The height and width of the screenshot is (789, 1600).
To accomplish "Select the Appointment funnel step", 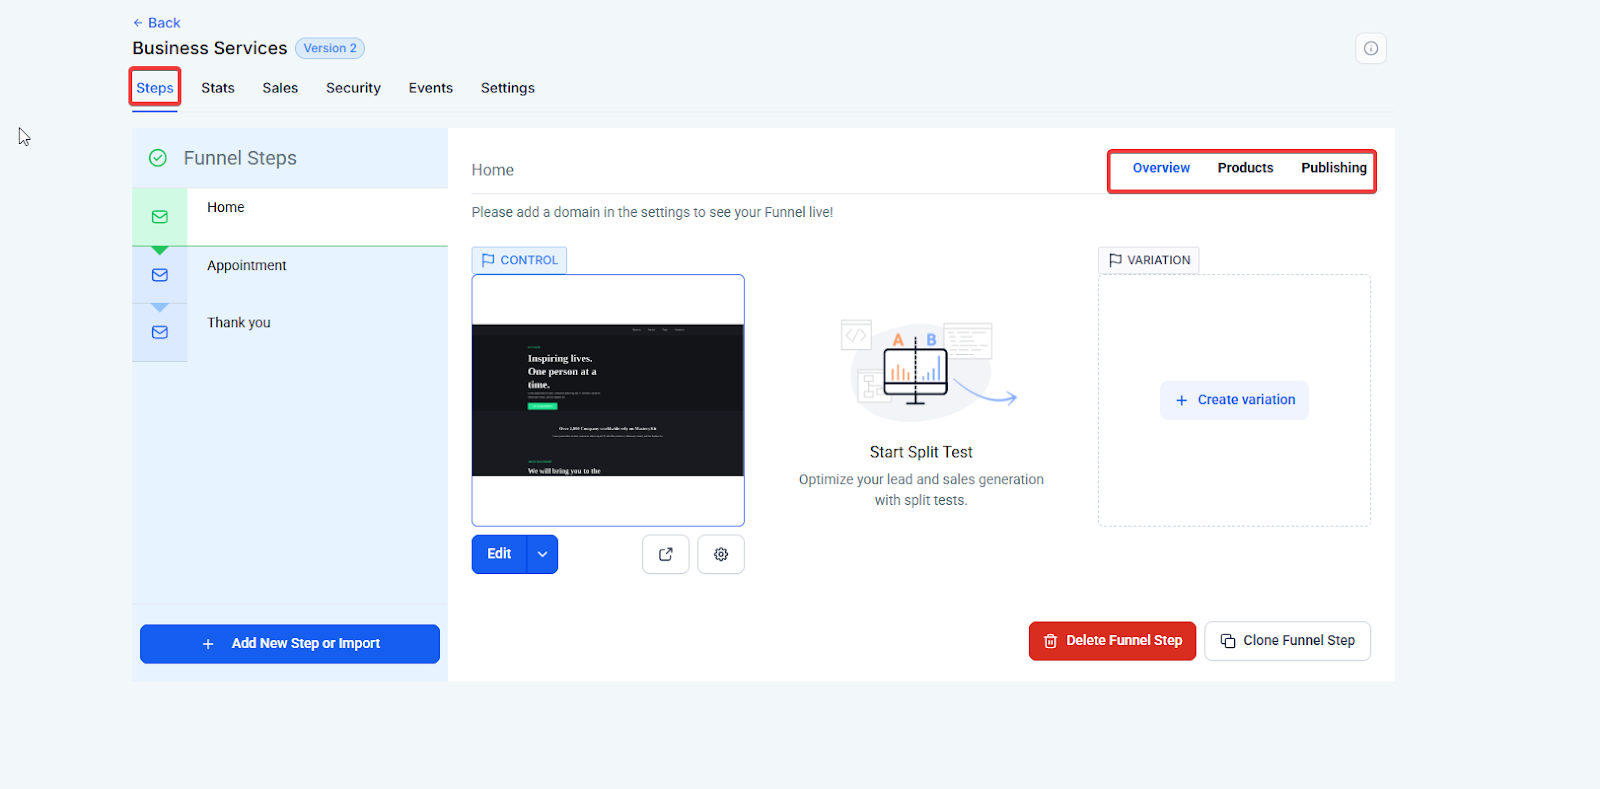I will [290, 275].
